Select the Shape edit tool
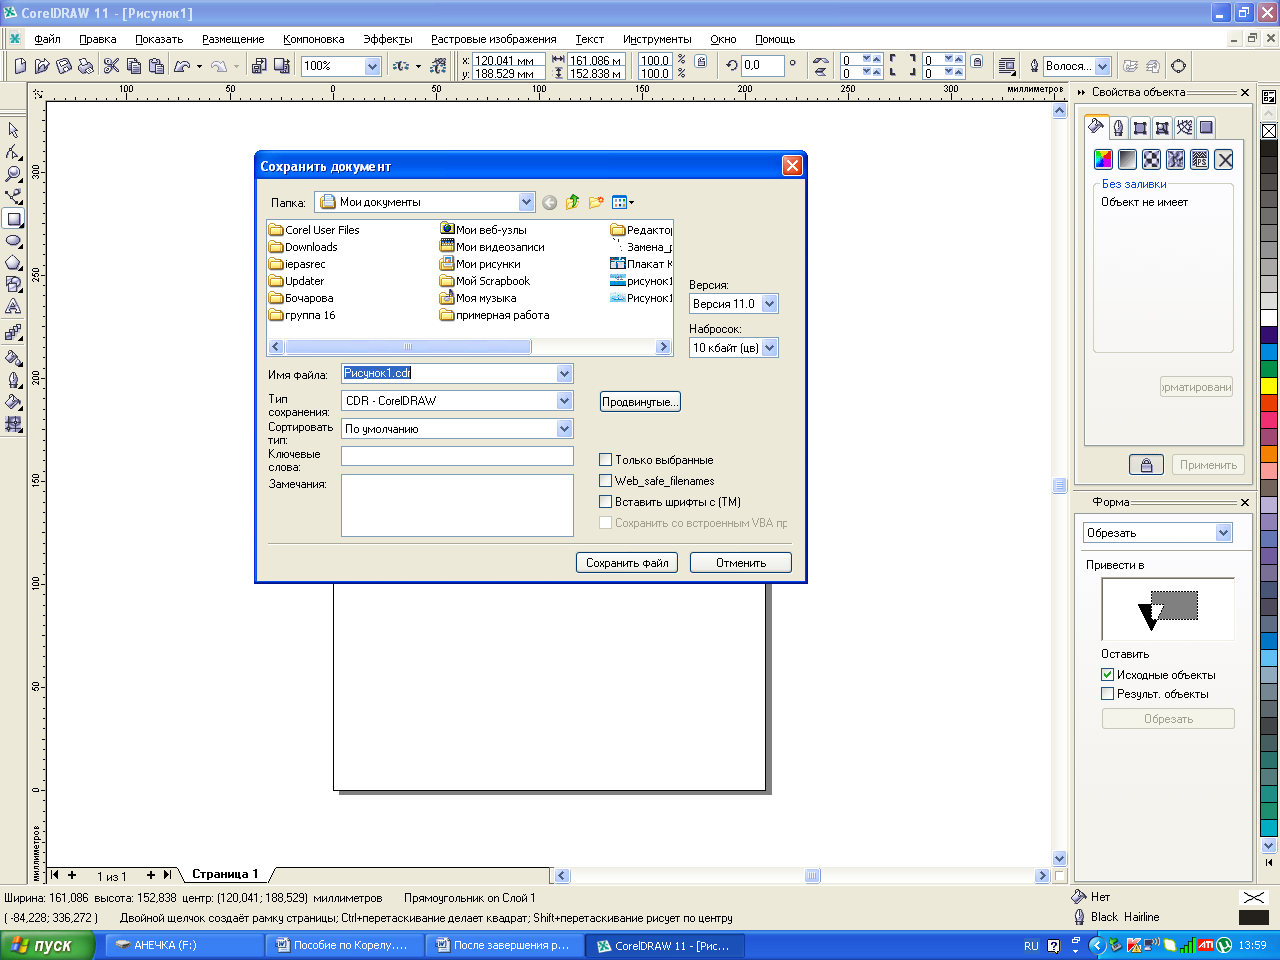 pyautogui.click(x=13, y=152)
